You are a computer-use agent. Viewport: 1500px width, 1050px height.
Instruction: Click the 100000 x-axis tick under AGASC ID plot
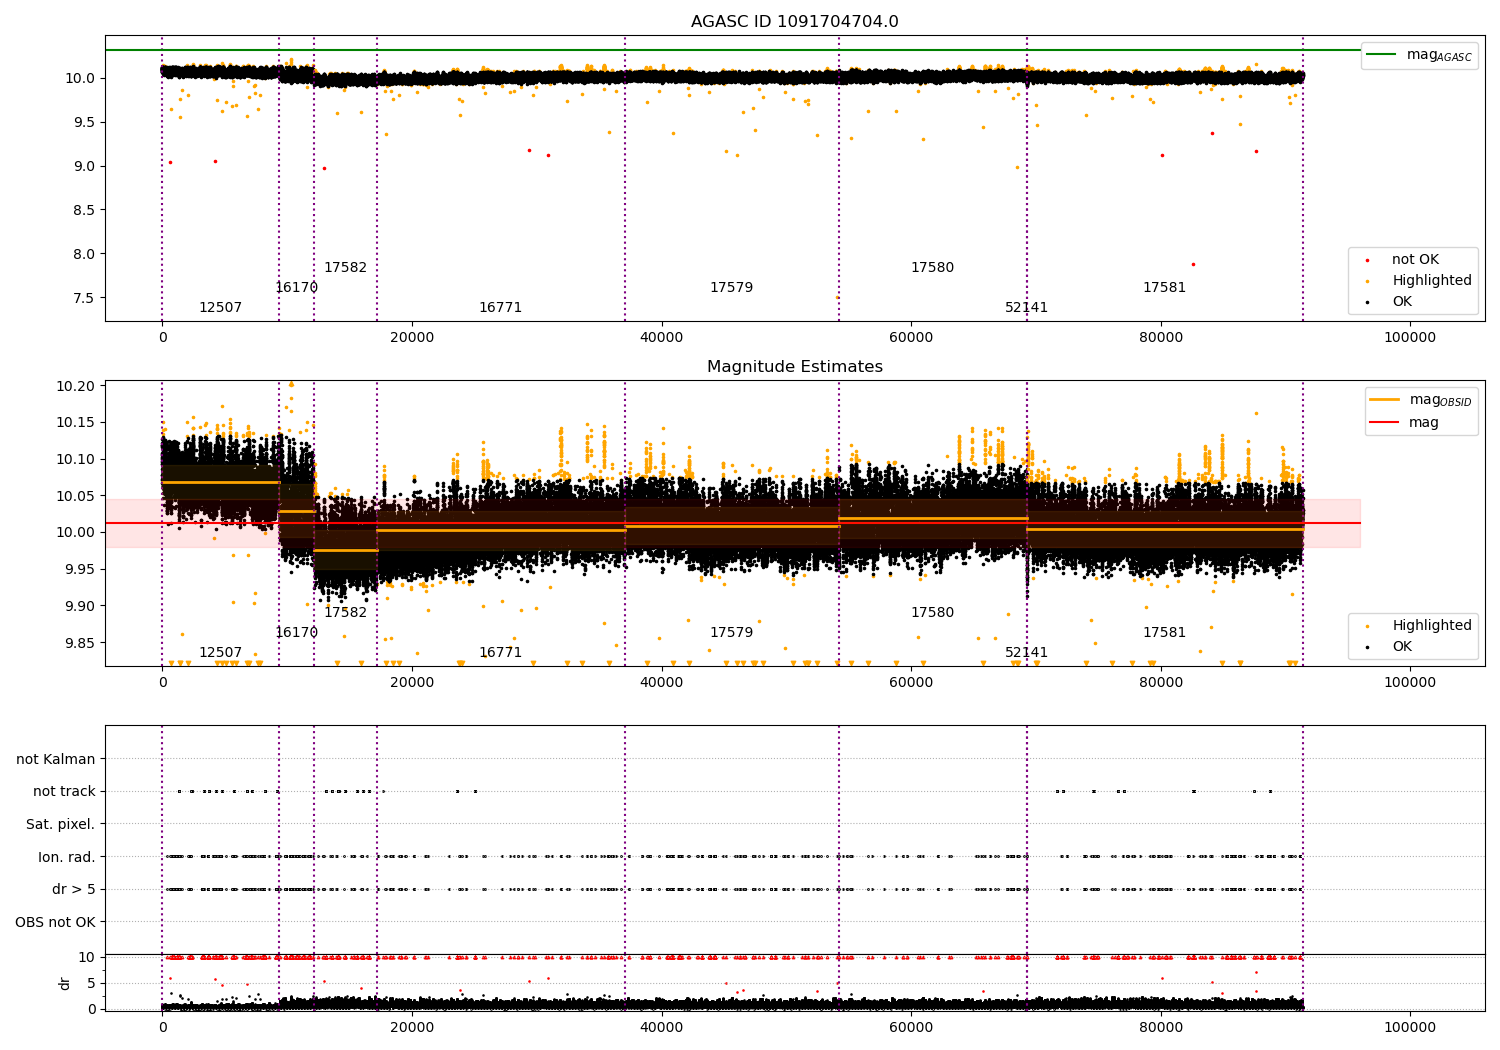[1409, 338]
